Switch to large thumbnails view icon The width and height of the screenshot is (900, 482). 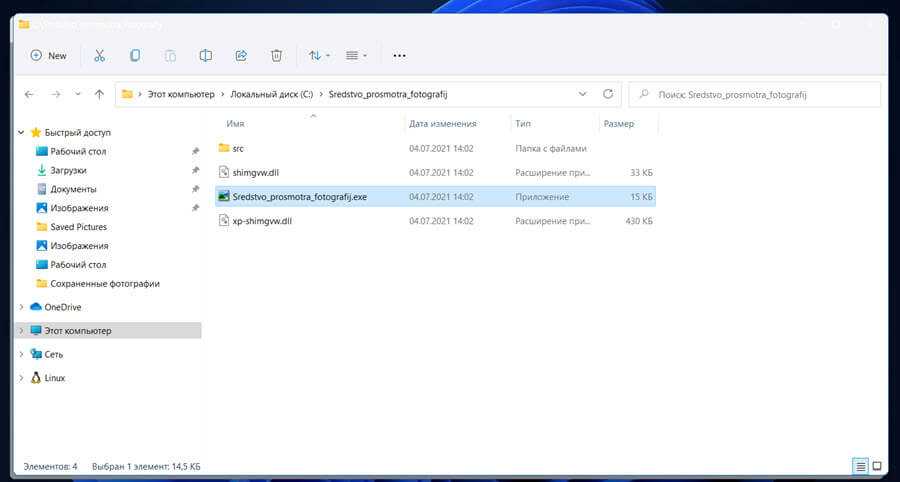pyautogui.click(x=878, y=466)
